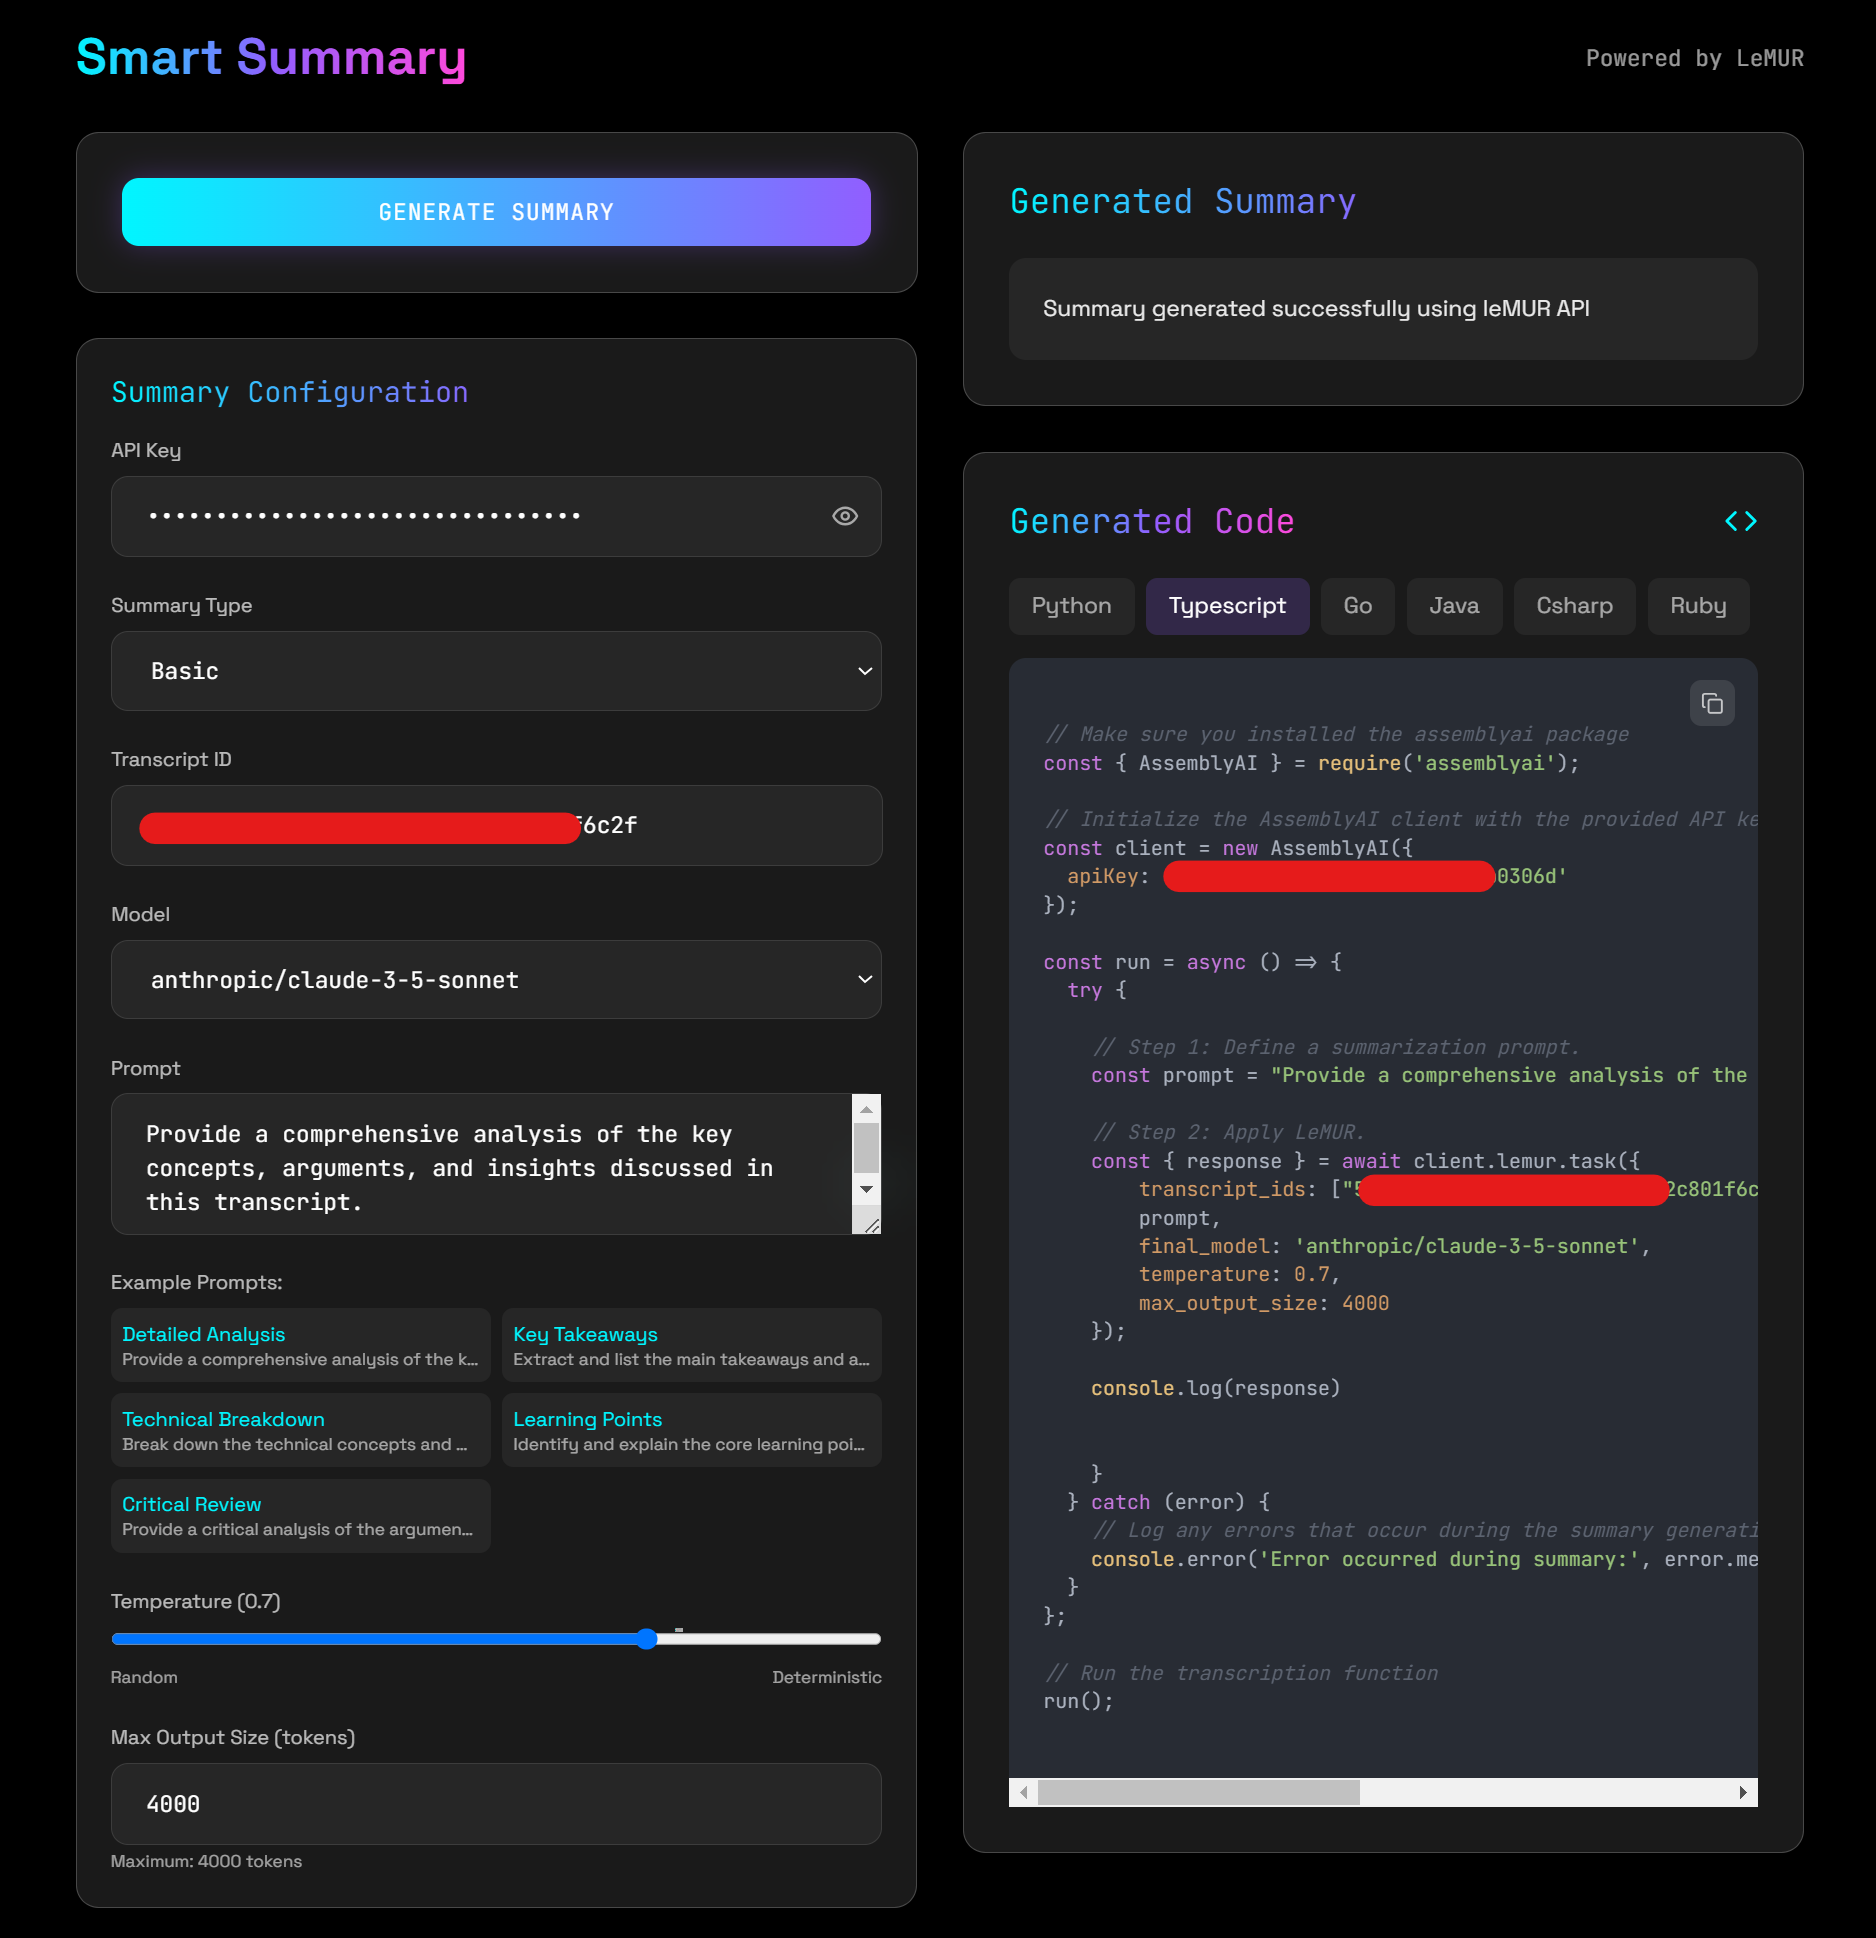Click the prompt scrollbar up arrow
Screen dimensions: 1876x1938
[x=866, y=1108]
